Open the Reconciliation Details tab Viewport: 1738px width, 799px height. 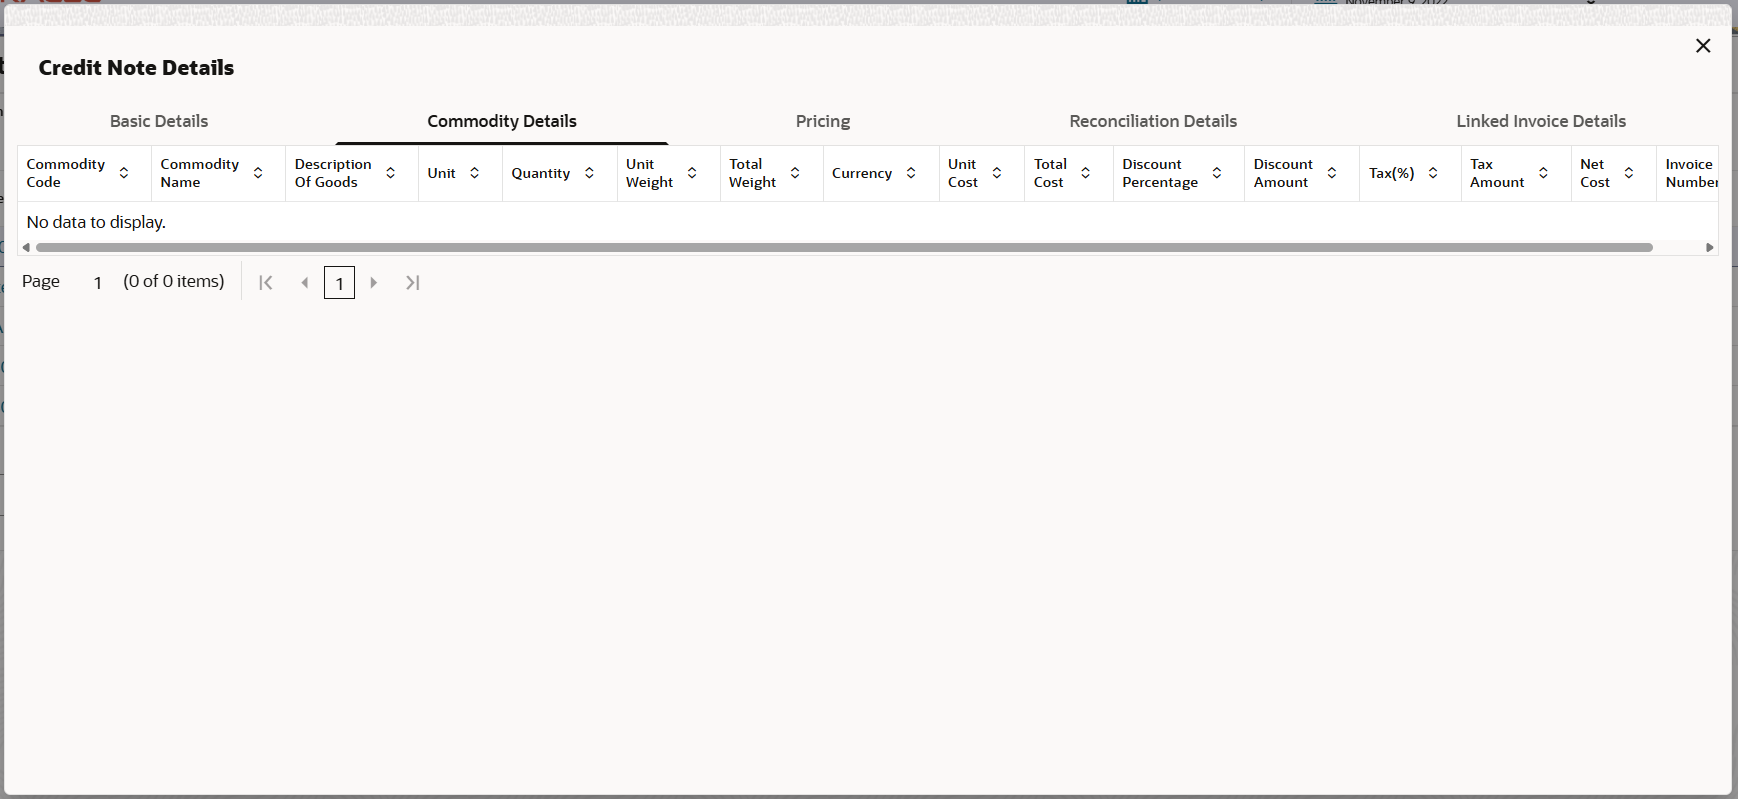(1153, 121)
